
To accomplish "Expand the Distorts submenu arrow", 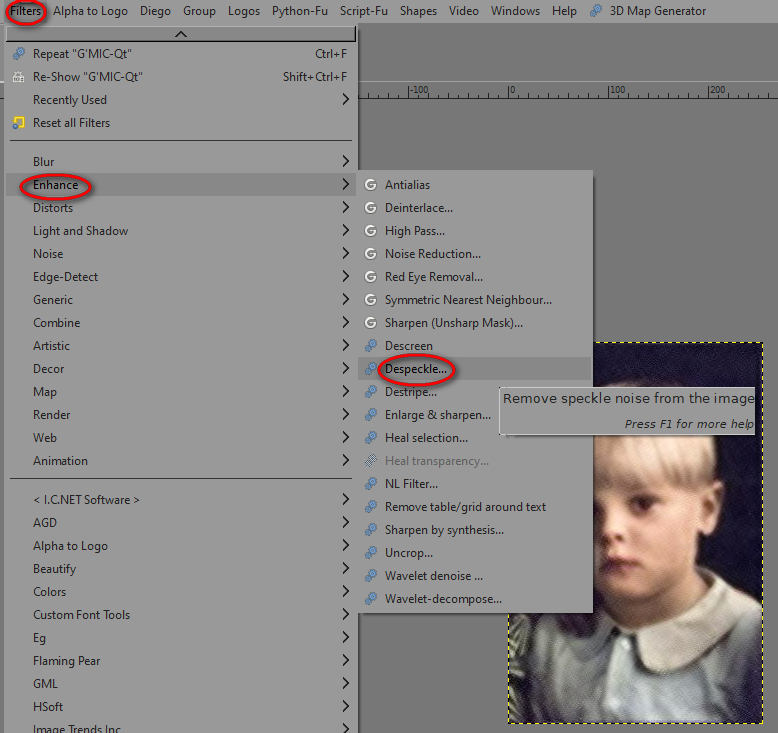I will click(x=346, y=207).
